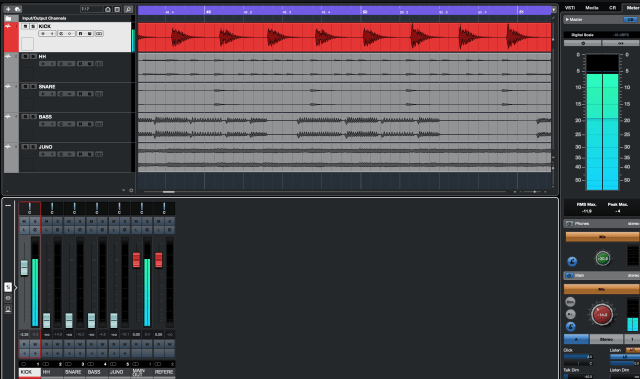This screenshot has height=379, width=640.
Task: Click the Click metronome icon in Phones section
Action: [572, 262]
